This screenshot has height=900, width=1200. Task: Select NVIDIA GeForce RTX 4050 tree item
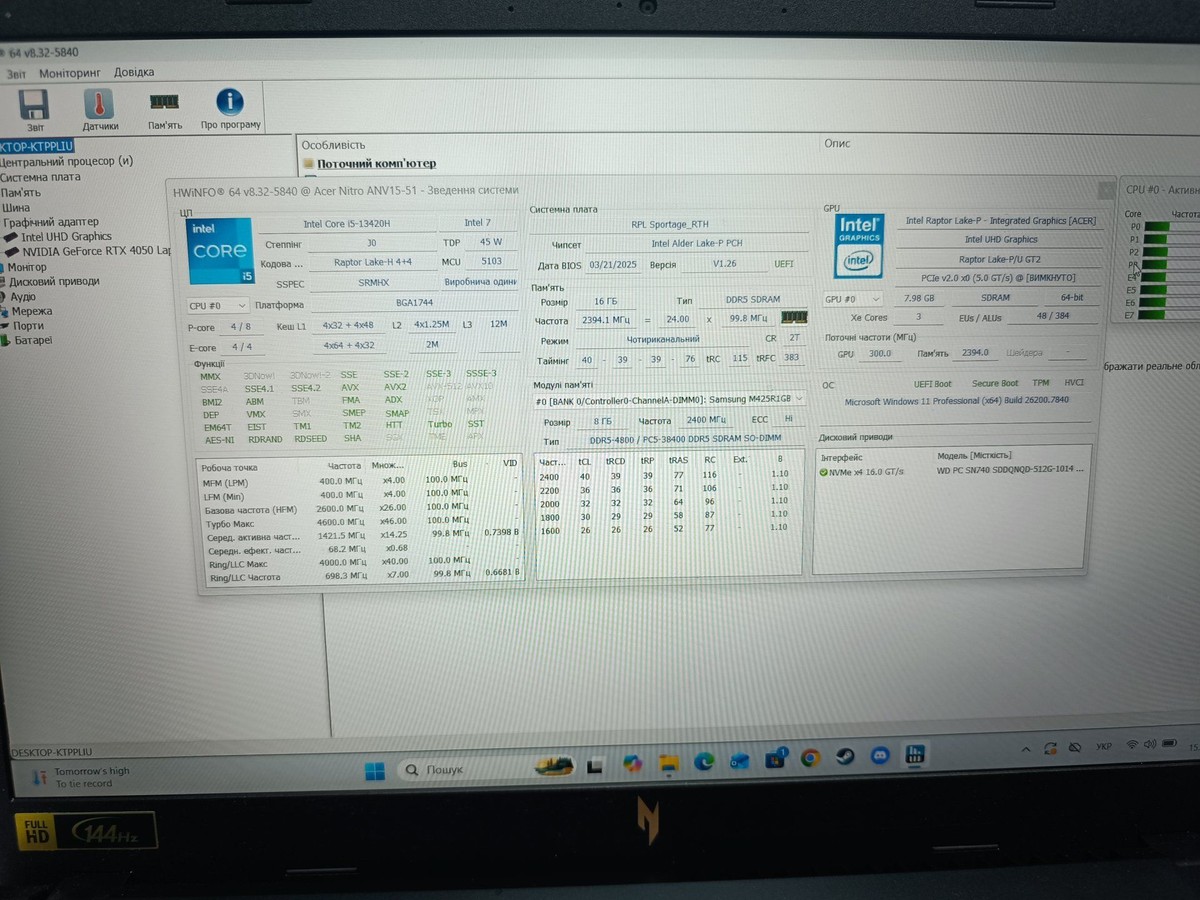(96, 251)
